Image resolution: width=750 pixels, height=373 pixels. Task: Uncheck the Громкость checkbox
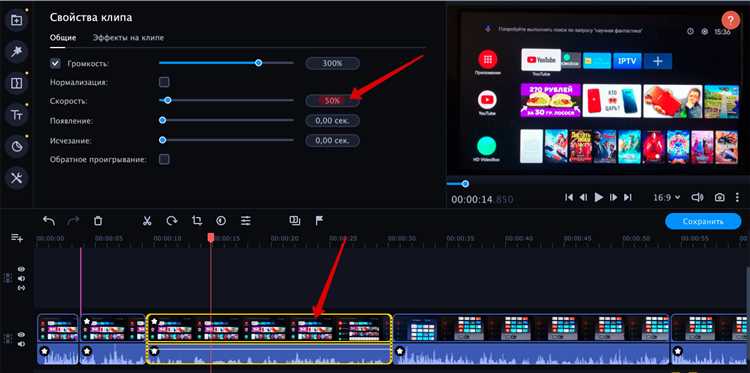click(x=55, y=63)
